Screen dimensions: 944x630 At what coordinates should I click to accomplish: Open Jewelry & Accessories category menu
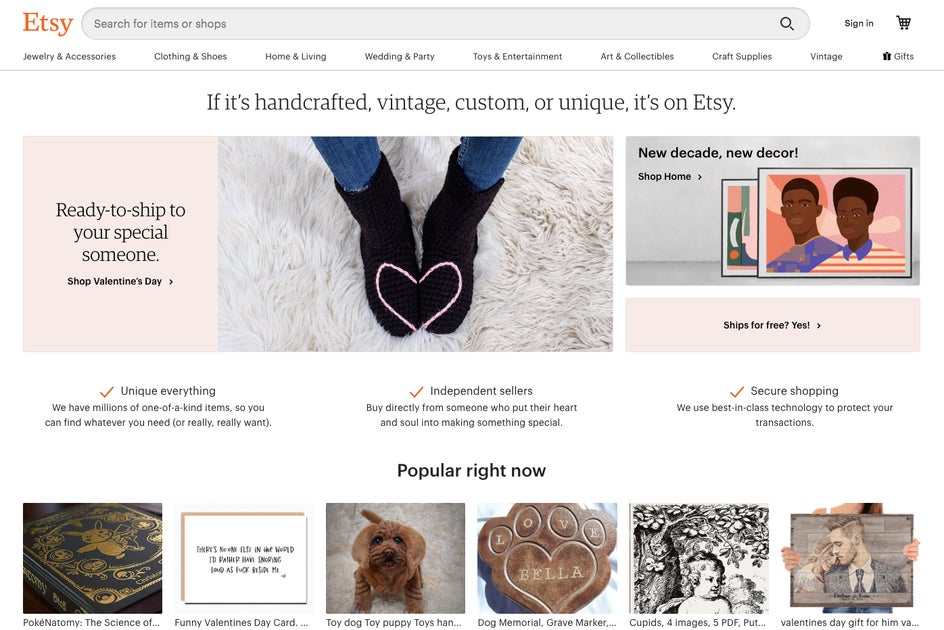tap(70, 57)
